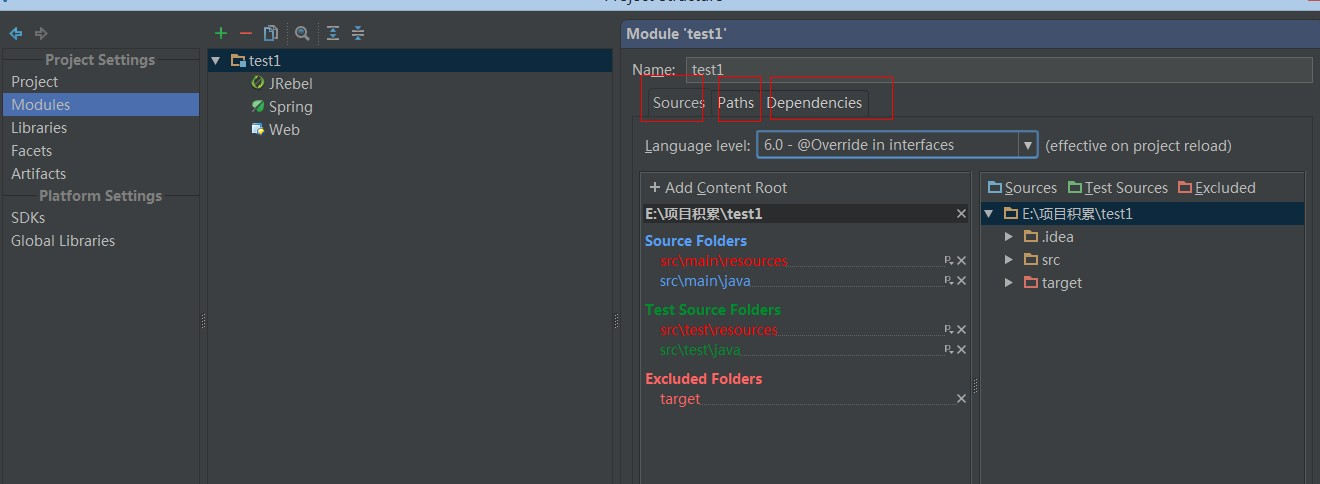Click the Copy module toolbar icon
1320x484 pixels.
click(x=271, y=34)
